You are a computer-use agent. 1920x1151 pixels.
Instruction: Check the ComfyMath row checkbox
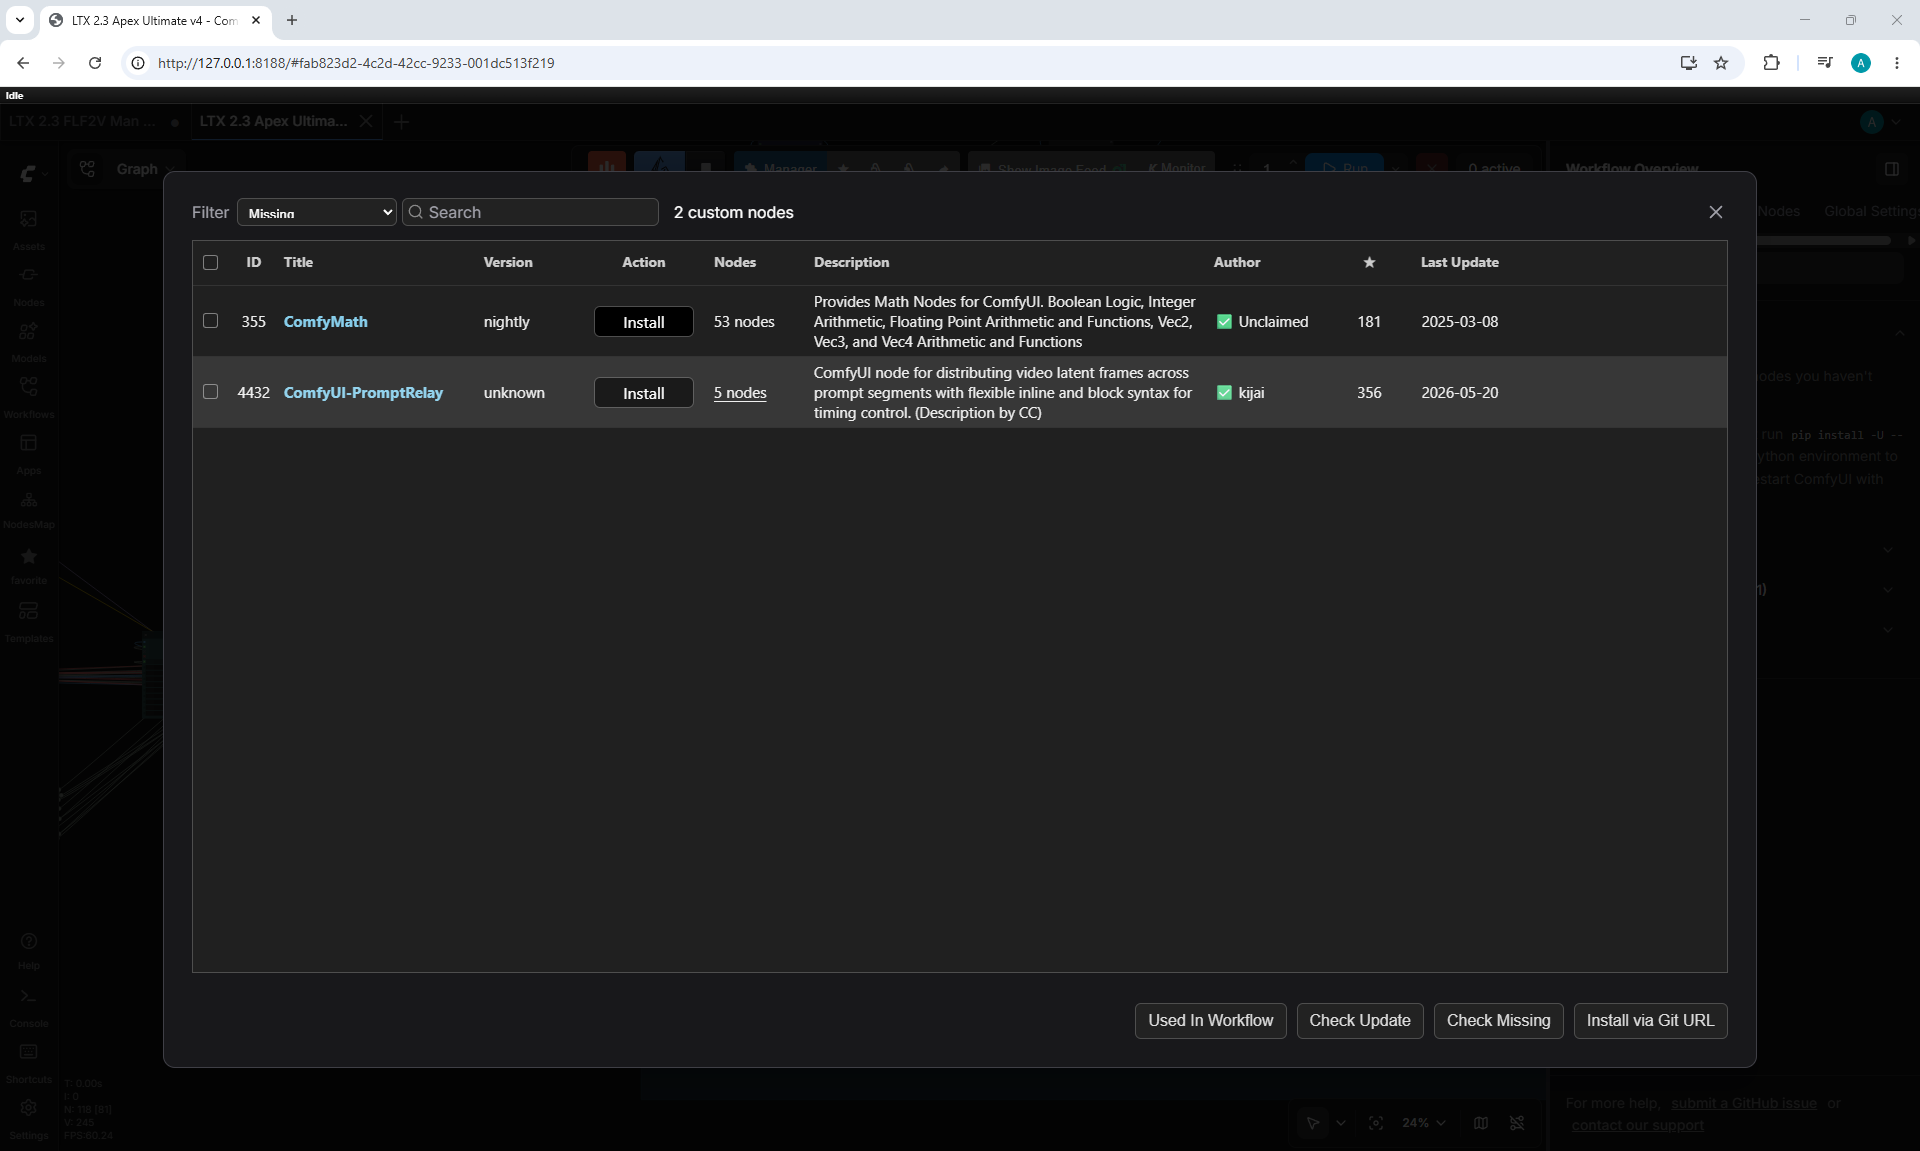(210, 321)
